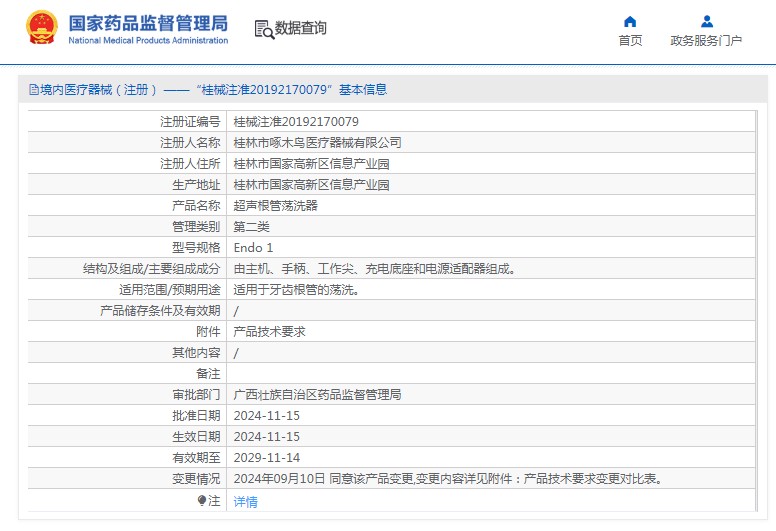The image size is (776, 531).
Task: Click the home icon above 首页
Action: pos(630,21)
